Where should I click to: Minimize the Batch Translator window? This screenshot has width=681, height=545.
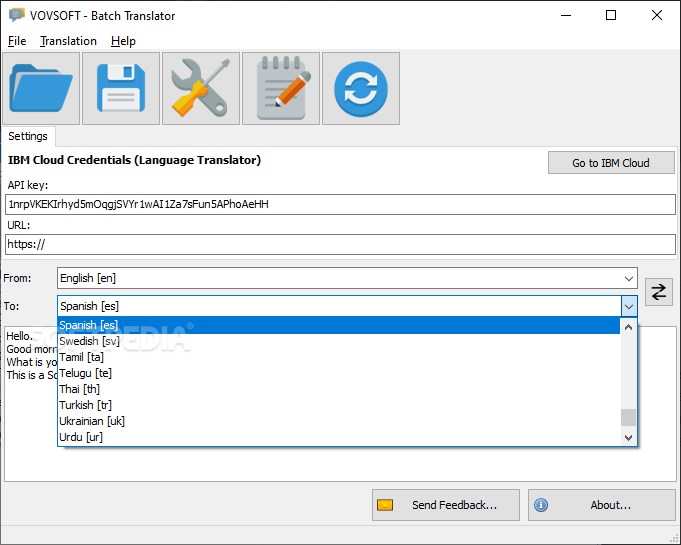[565, 15]
